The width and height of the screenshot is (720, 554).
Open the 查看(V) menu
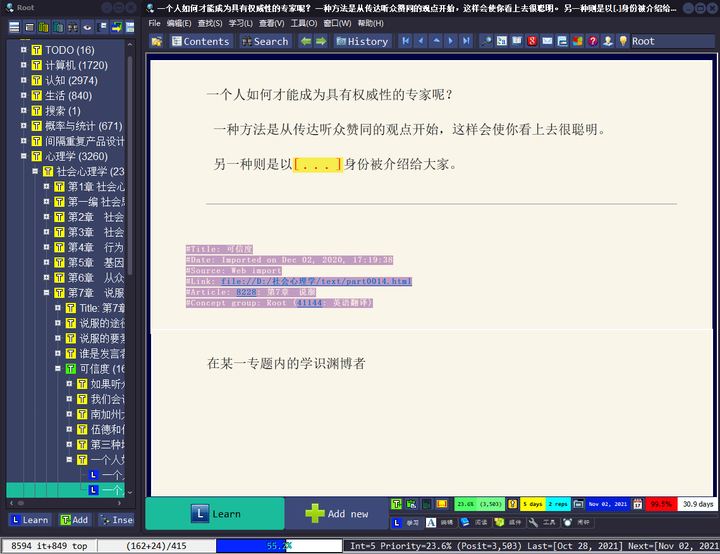click(271, 23)
